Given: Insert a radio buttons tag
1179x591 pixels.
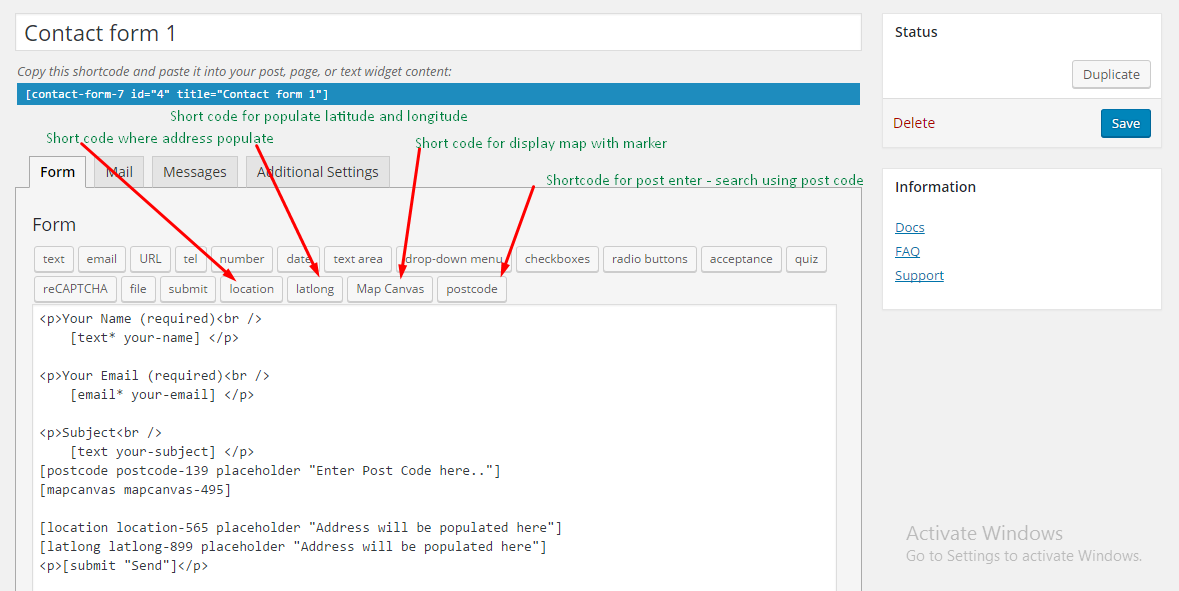Looking at the screenshot, I should tap(649, 259).
